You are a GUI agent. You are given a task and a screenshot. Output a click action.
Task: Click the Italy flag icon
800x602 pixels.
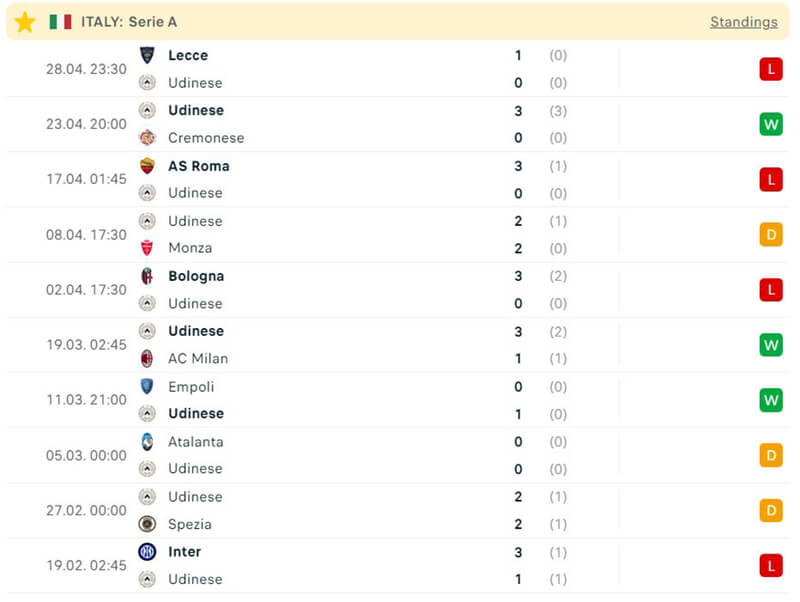pyautogui.click(x=60, y=22)
